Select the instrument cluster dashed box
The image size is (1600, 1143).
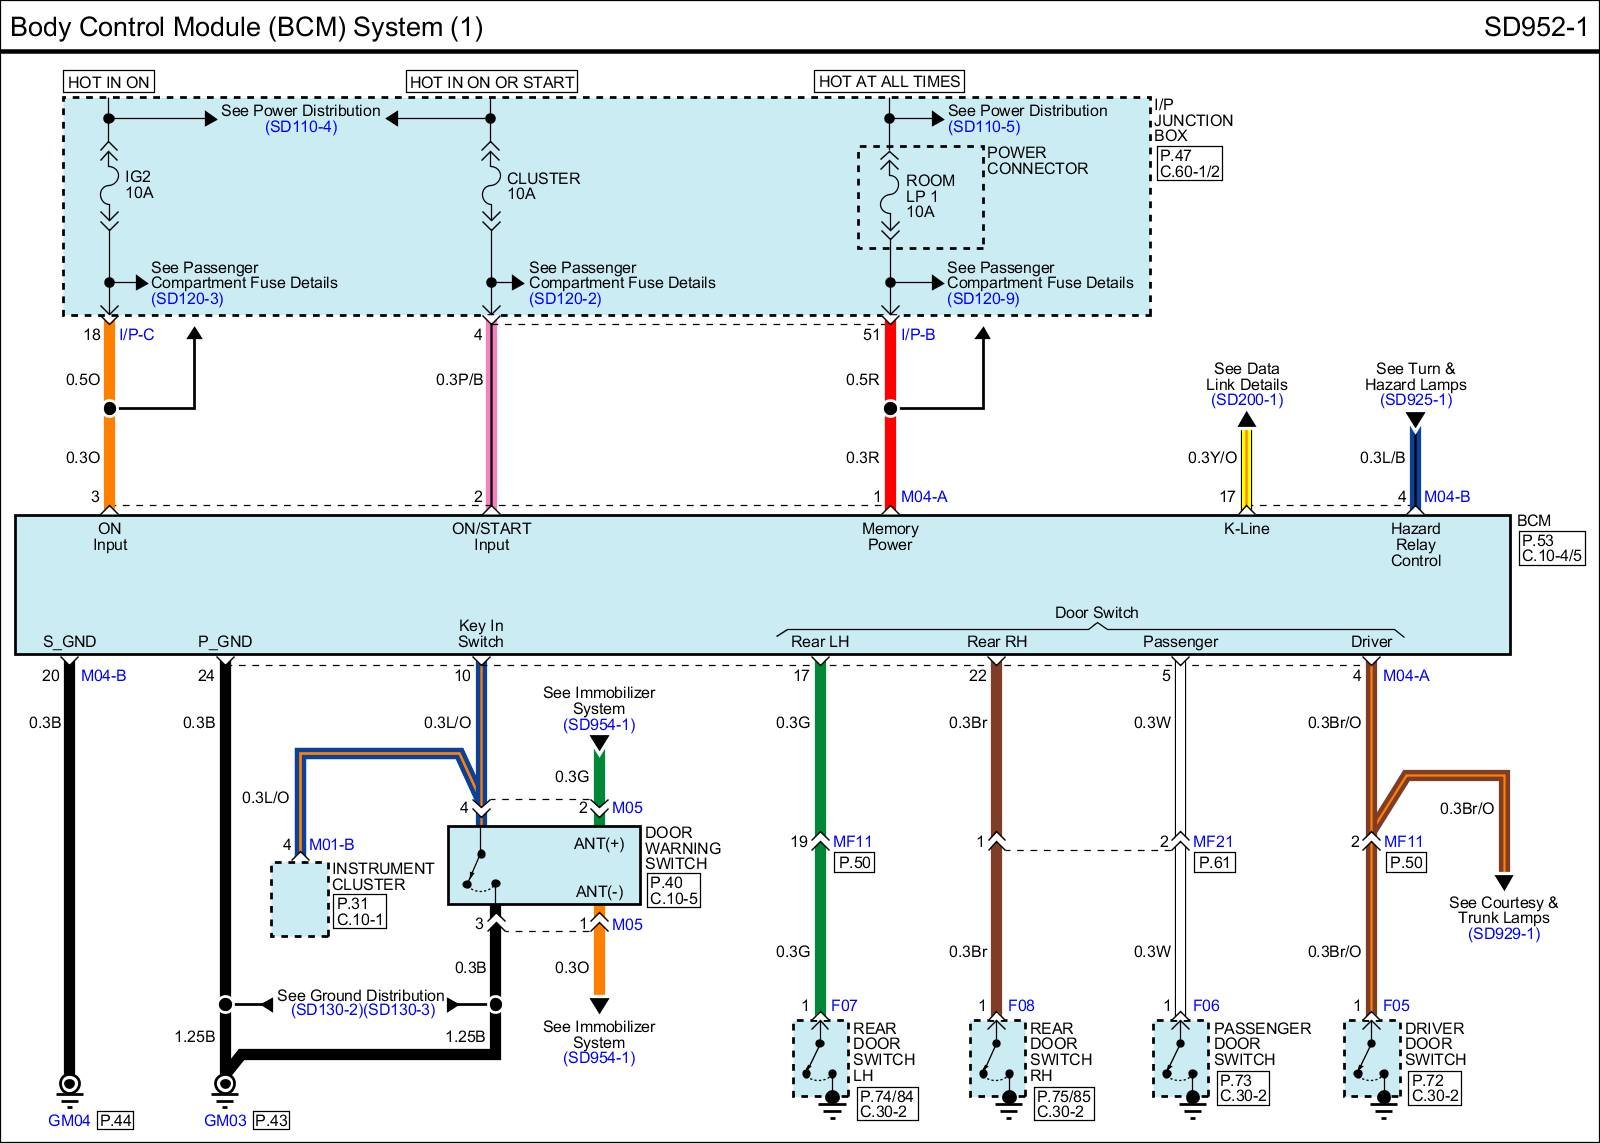click(x=300, y=900)
